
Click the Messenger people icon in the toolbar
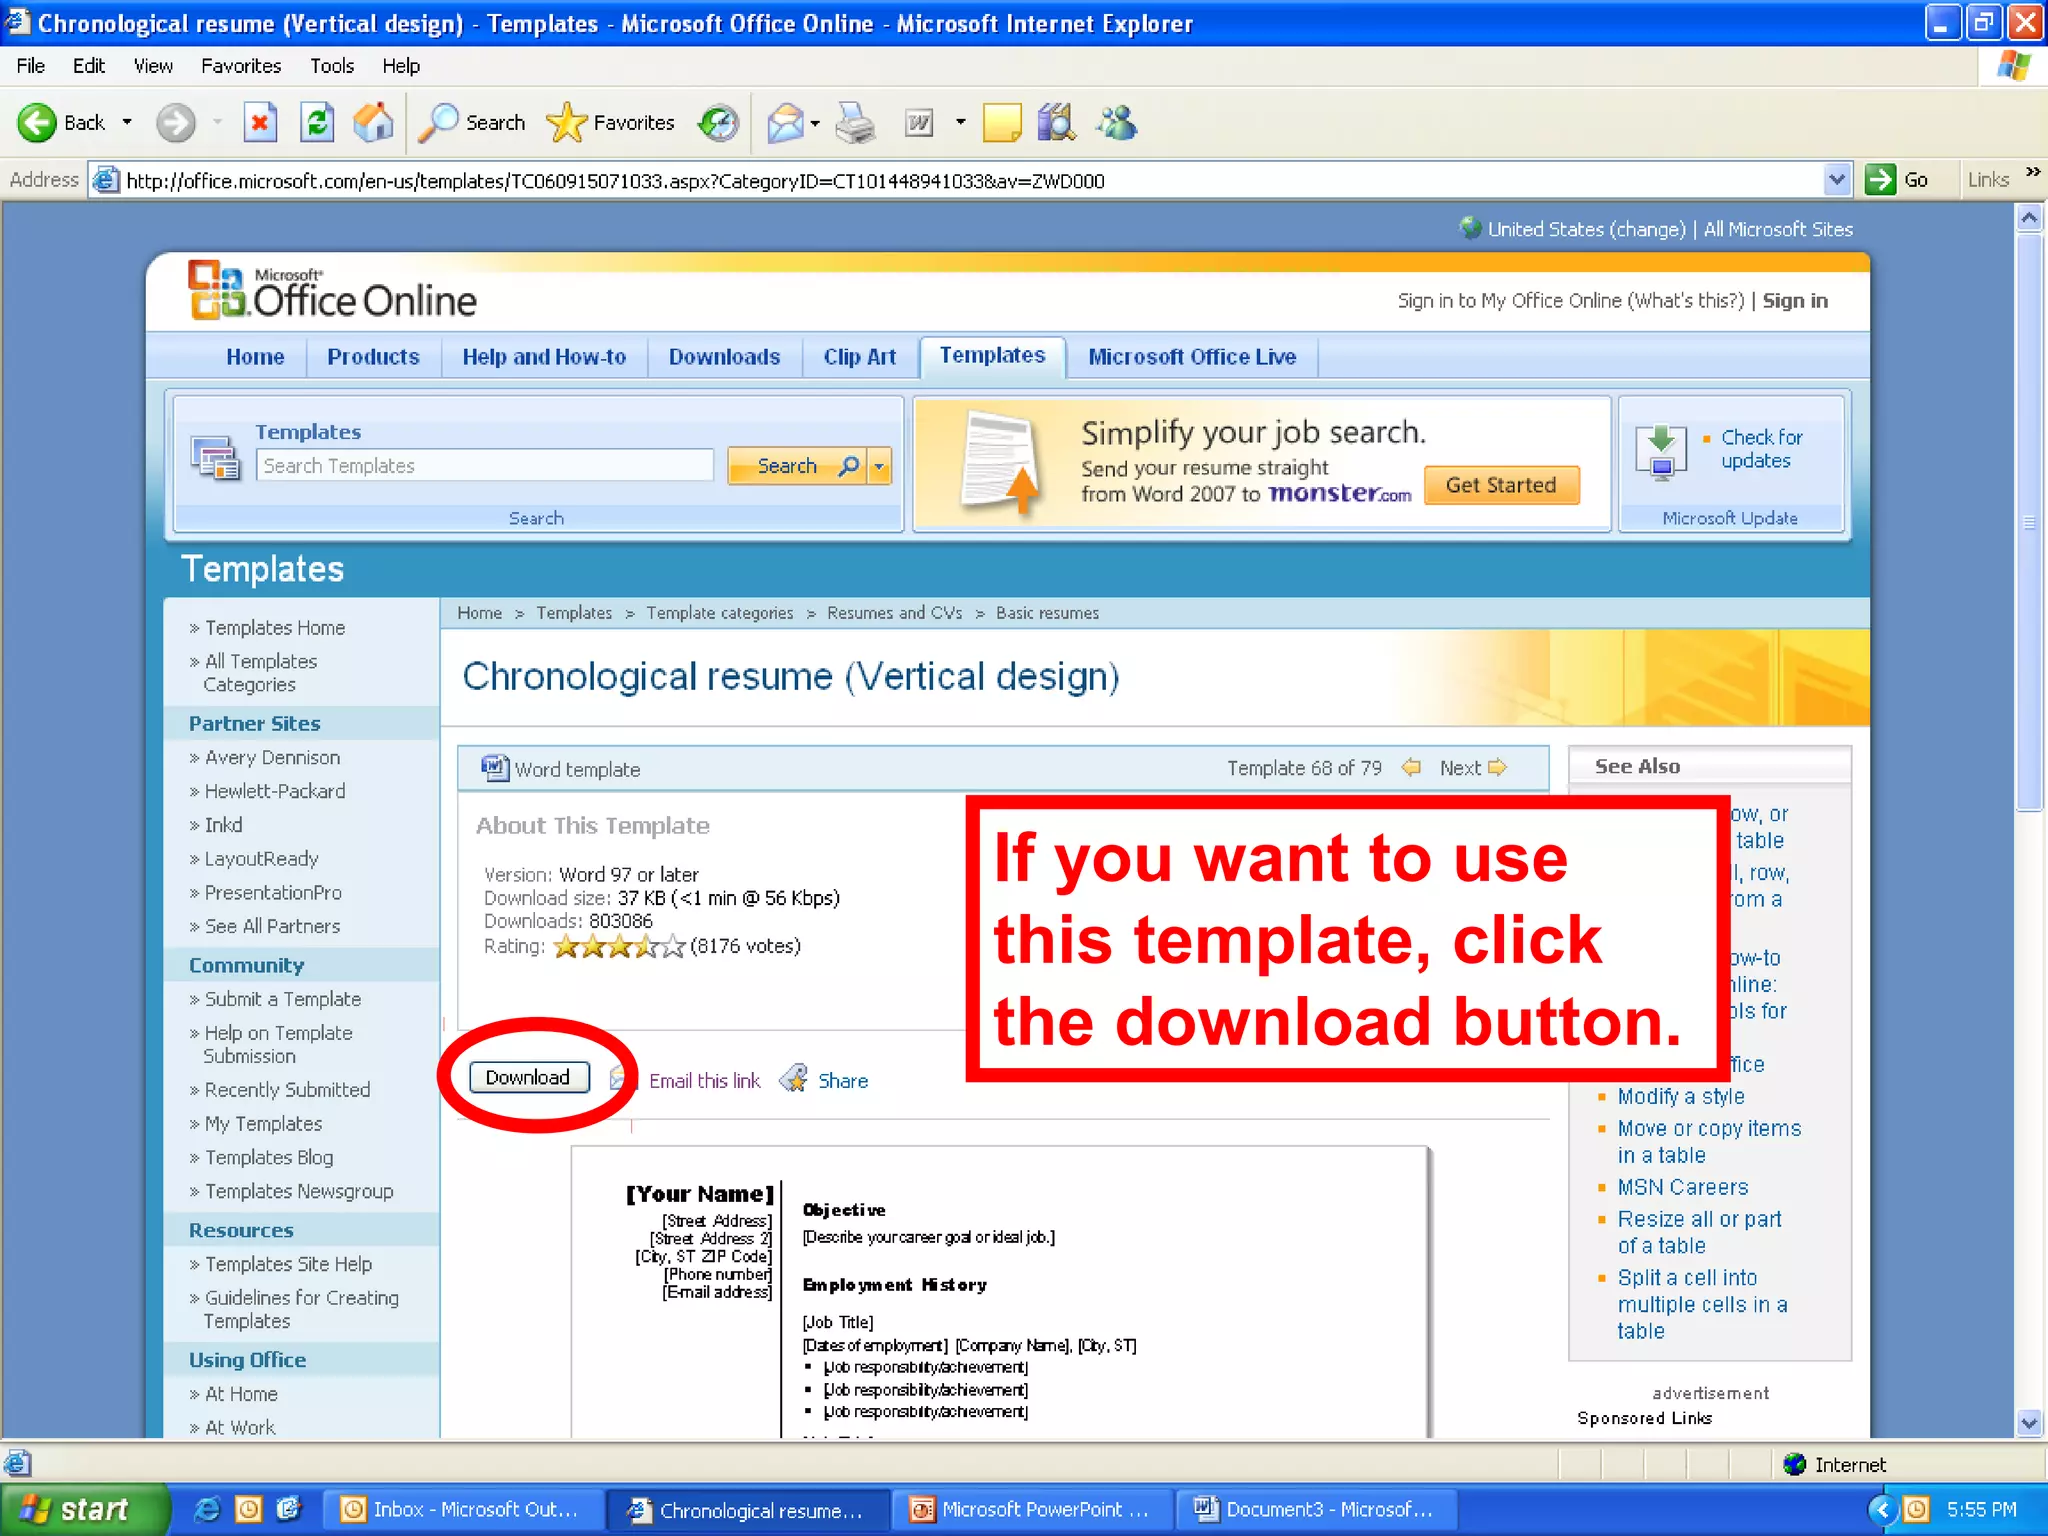point(1116,123)
